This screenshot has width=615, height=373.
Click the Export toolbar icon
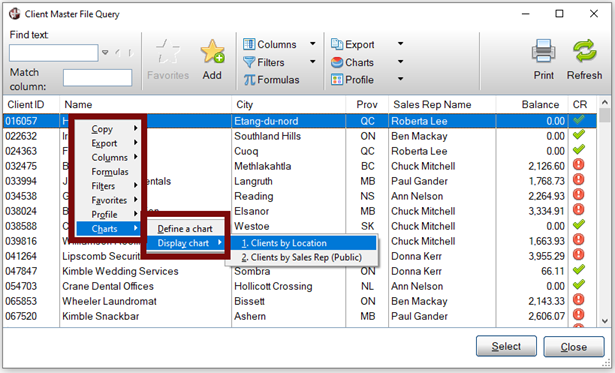[x=337, y=44]
